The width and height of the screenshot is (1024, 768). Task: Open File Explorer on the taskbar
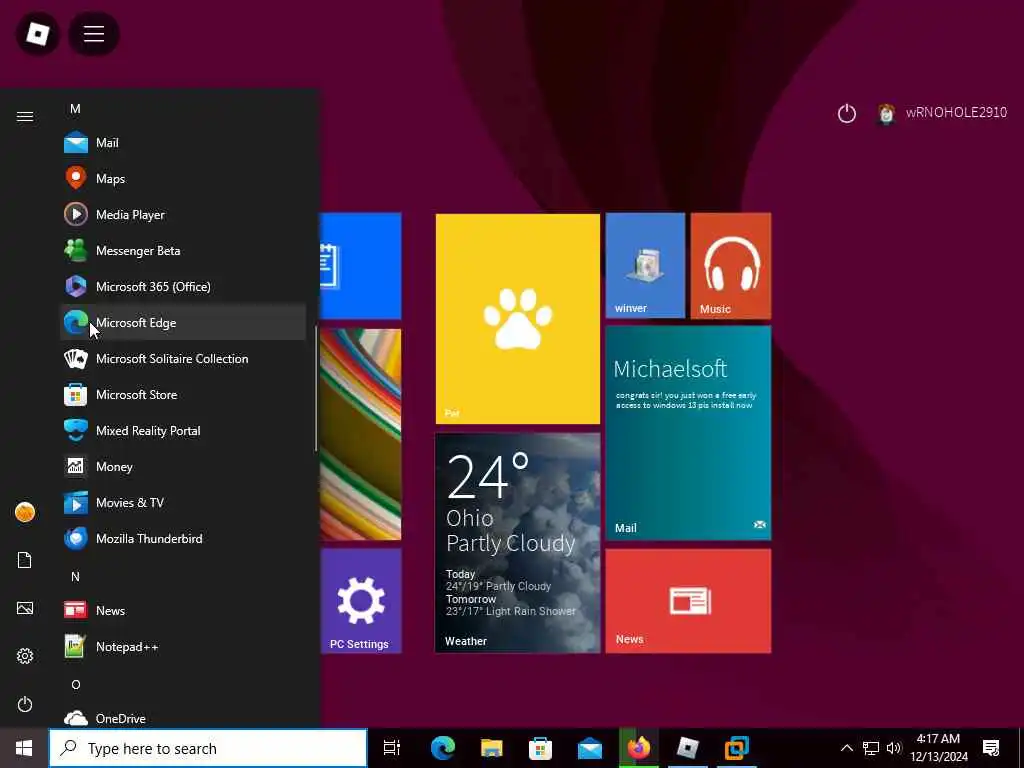491,748
